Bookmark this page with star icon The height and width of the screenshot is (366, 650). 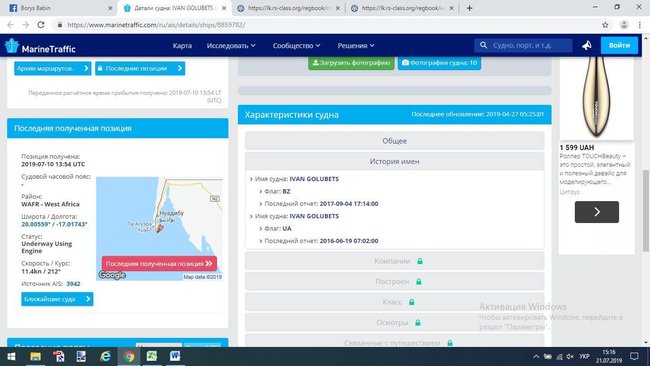(x=605, y=25)
